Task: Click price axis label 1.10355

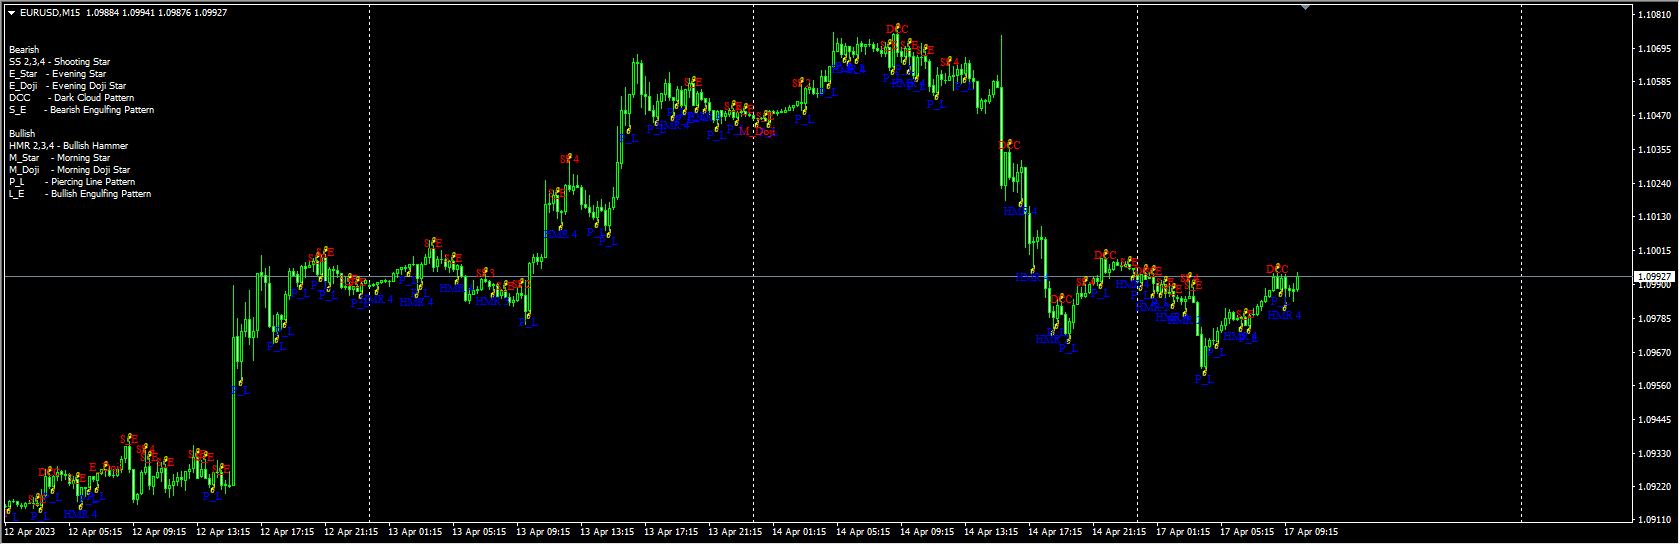Action: 1655,150
